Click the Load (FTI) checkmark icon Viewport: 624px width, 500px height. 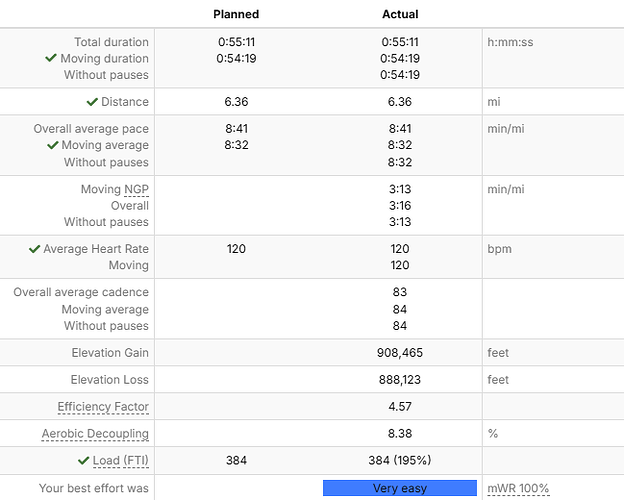pos(84,461)
